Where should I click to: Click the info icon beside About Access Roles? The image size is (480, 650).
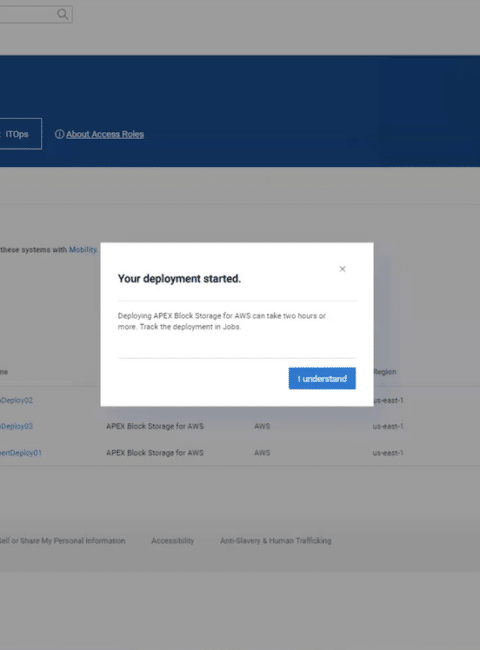pyautogui.click(x=60, y=134)
